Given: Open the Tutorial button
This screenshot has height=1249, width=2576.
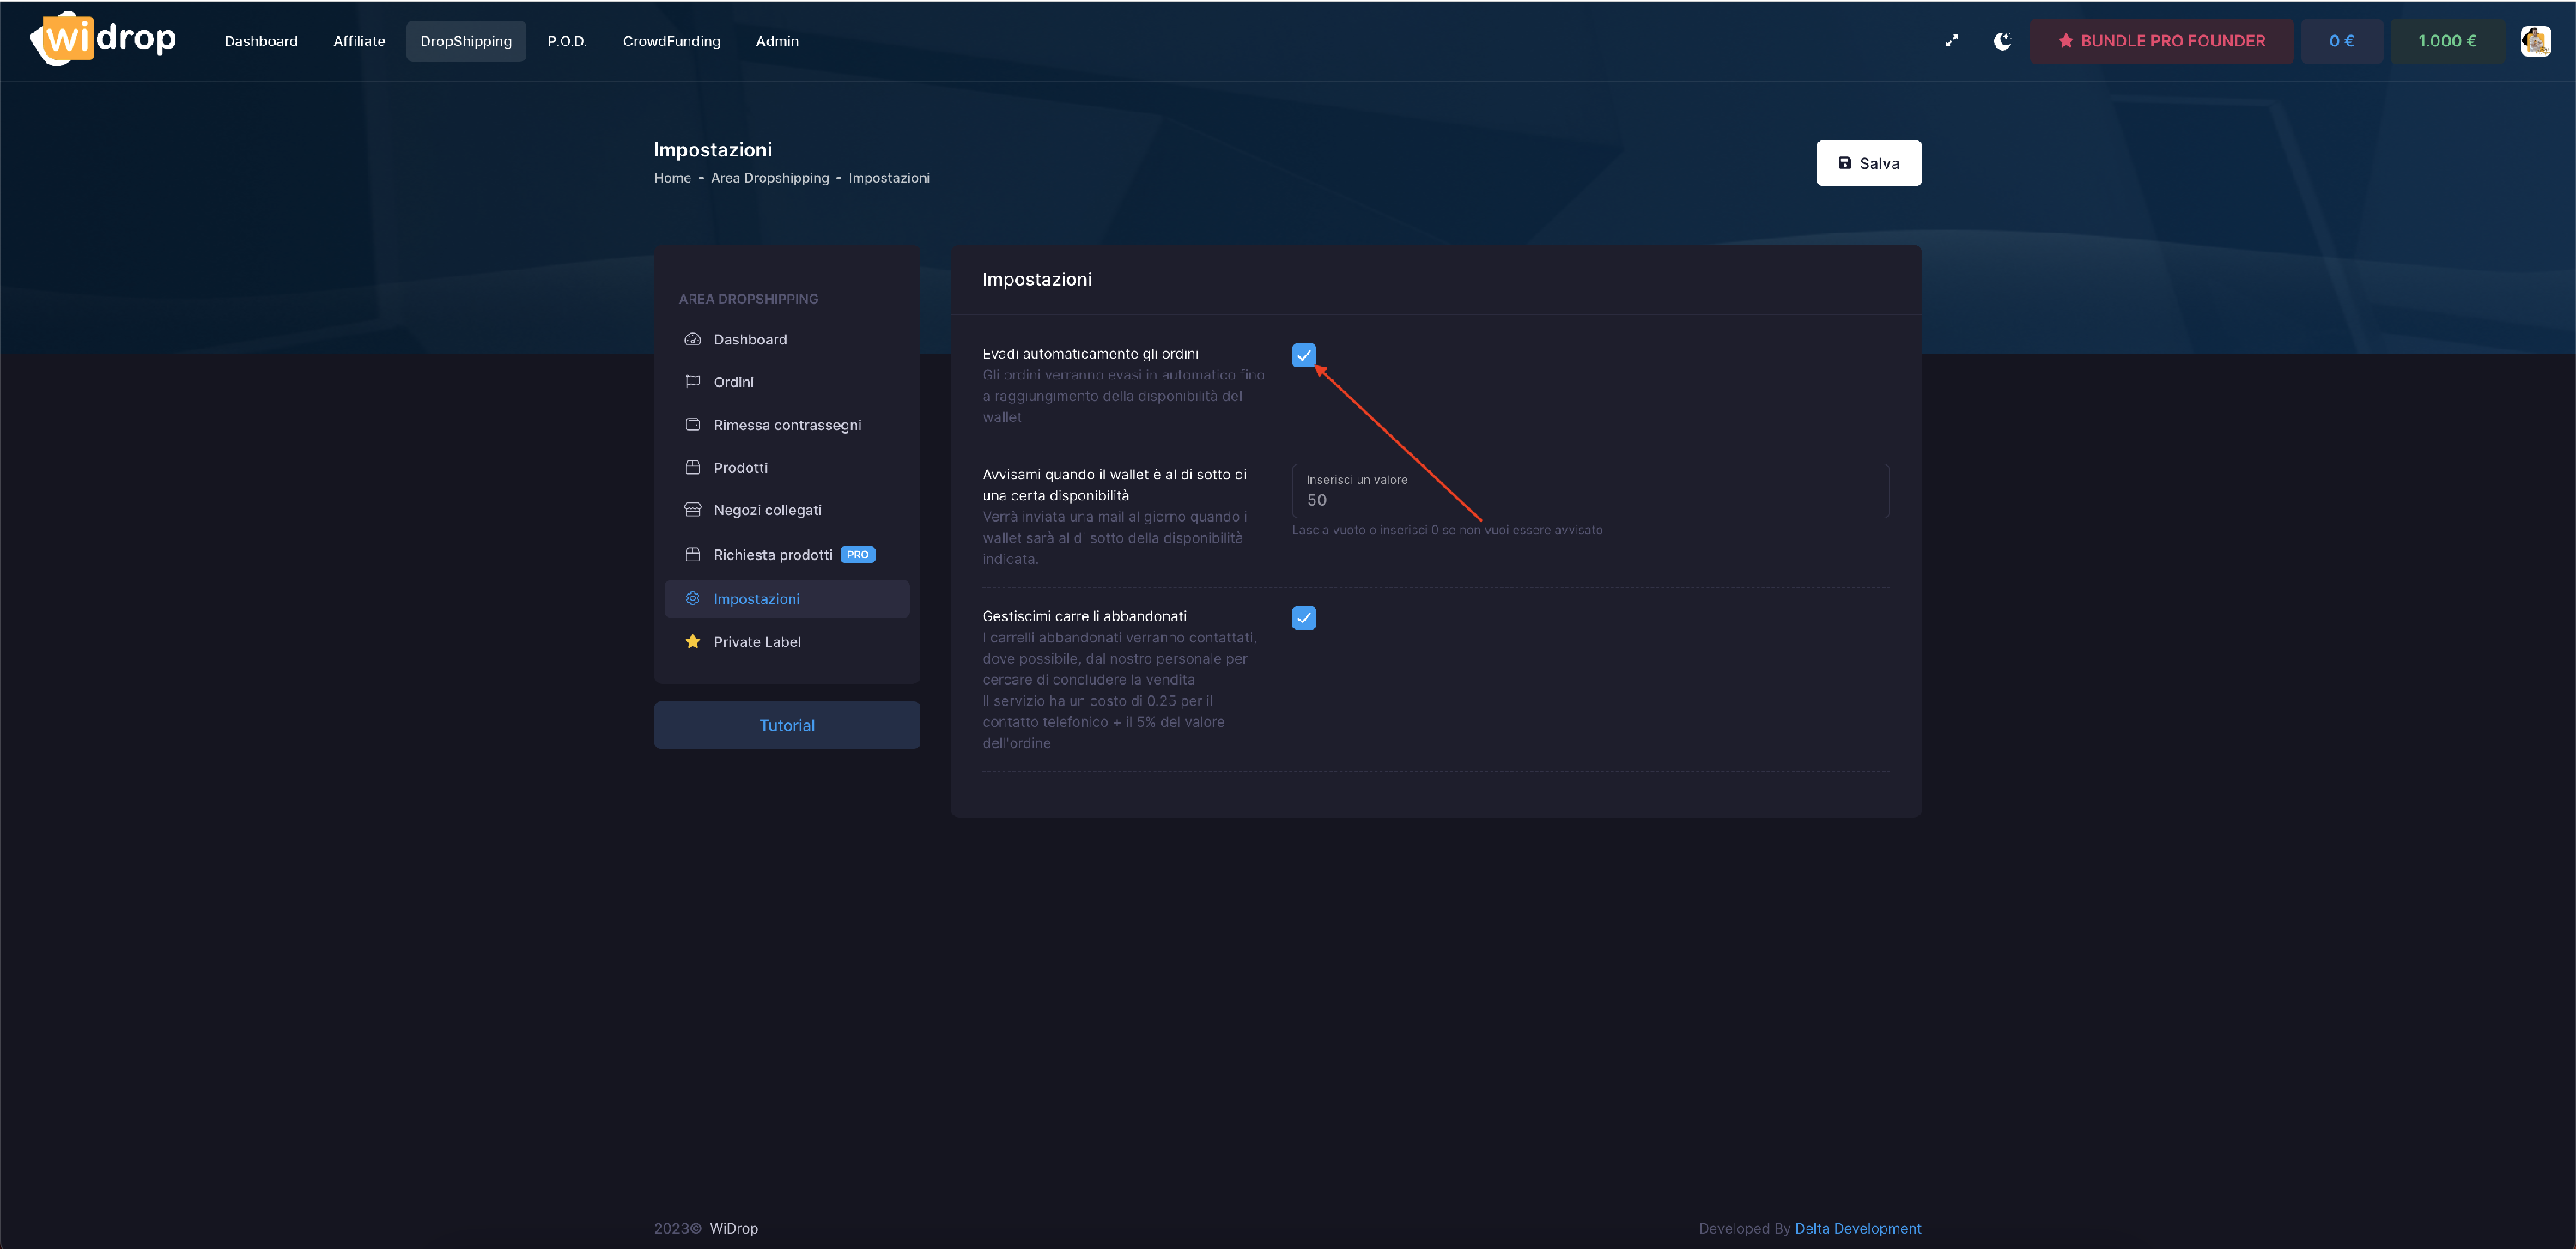Looking at the screenshot, I should coord(786,725).
